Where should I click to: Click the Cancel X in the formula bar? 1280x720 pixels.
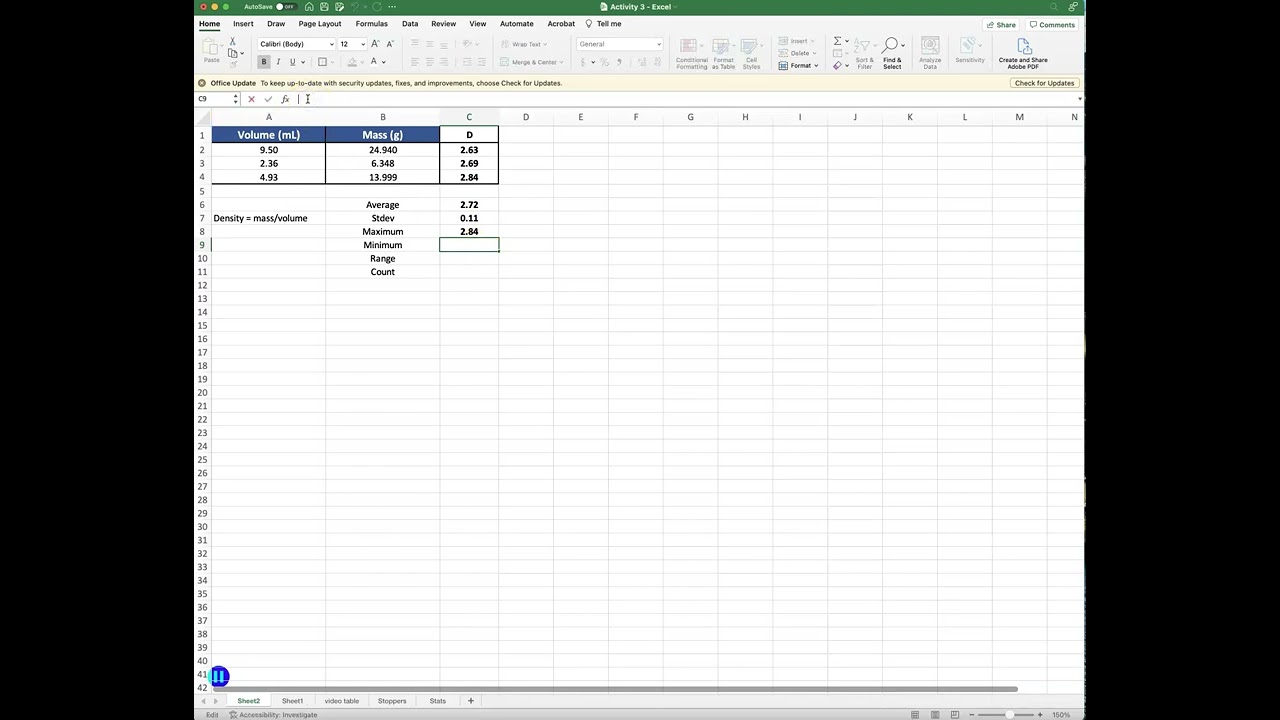click(251, 99)
